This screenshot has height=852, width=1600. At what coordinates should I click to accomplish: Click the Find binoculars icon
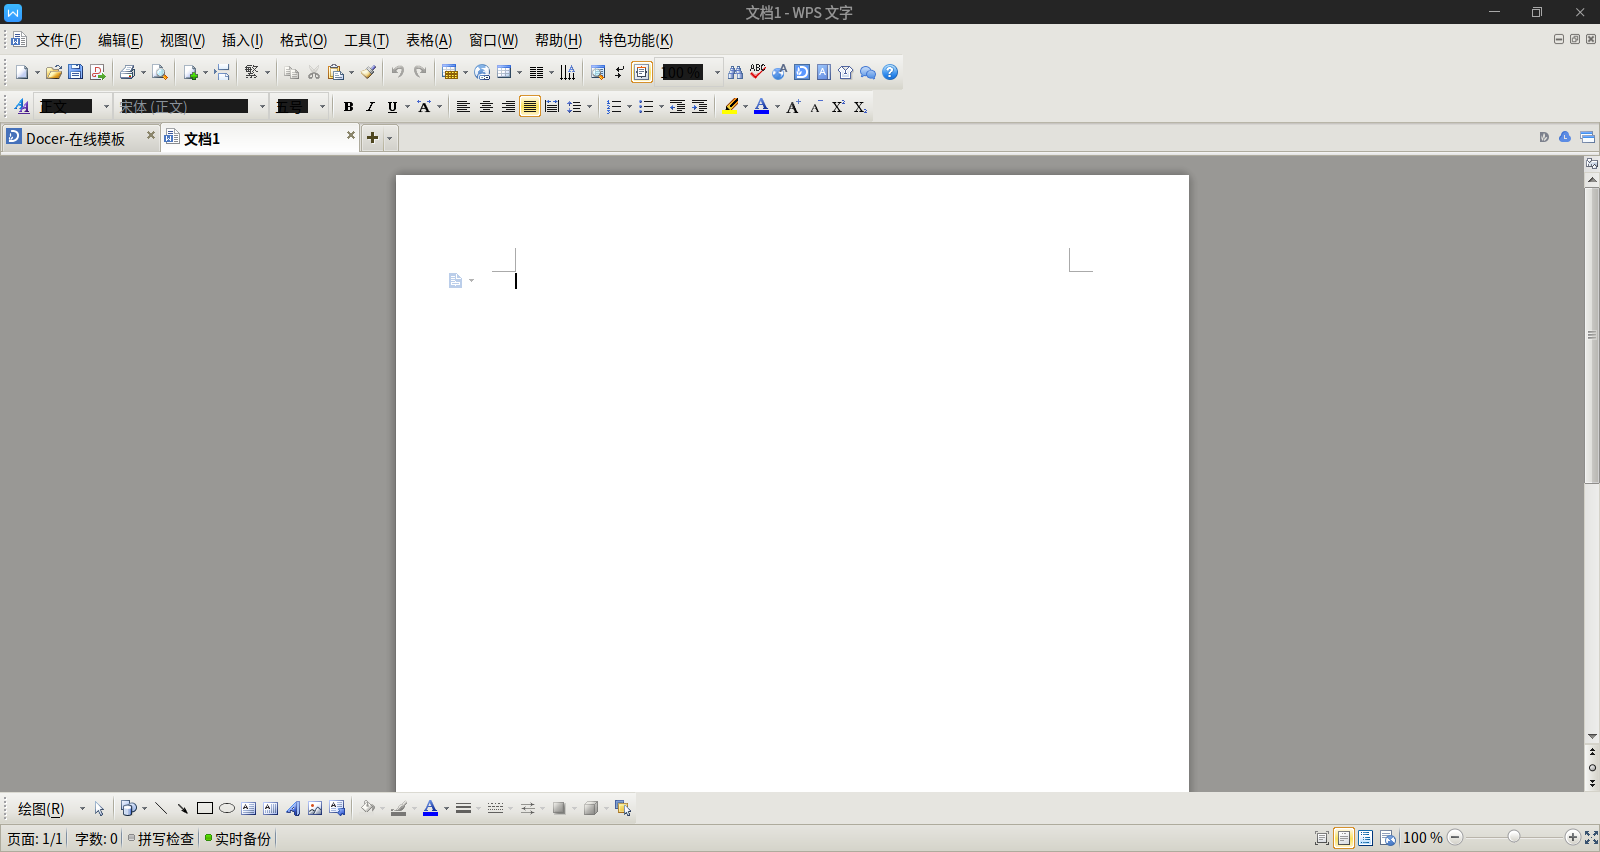[x=735, y=72]
